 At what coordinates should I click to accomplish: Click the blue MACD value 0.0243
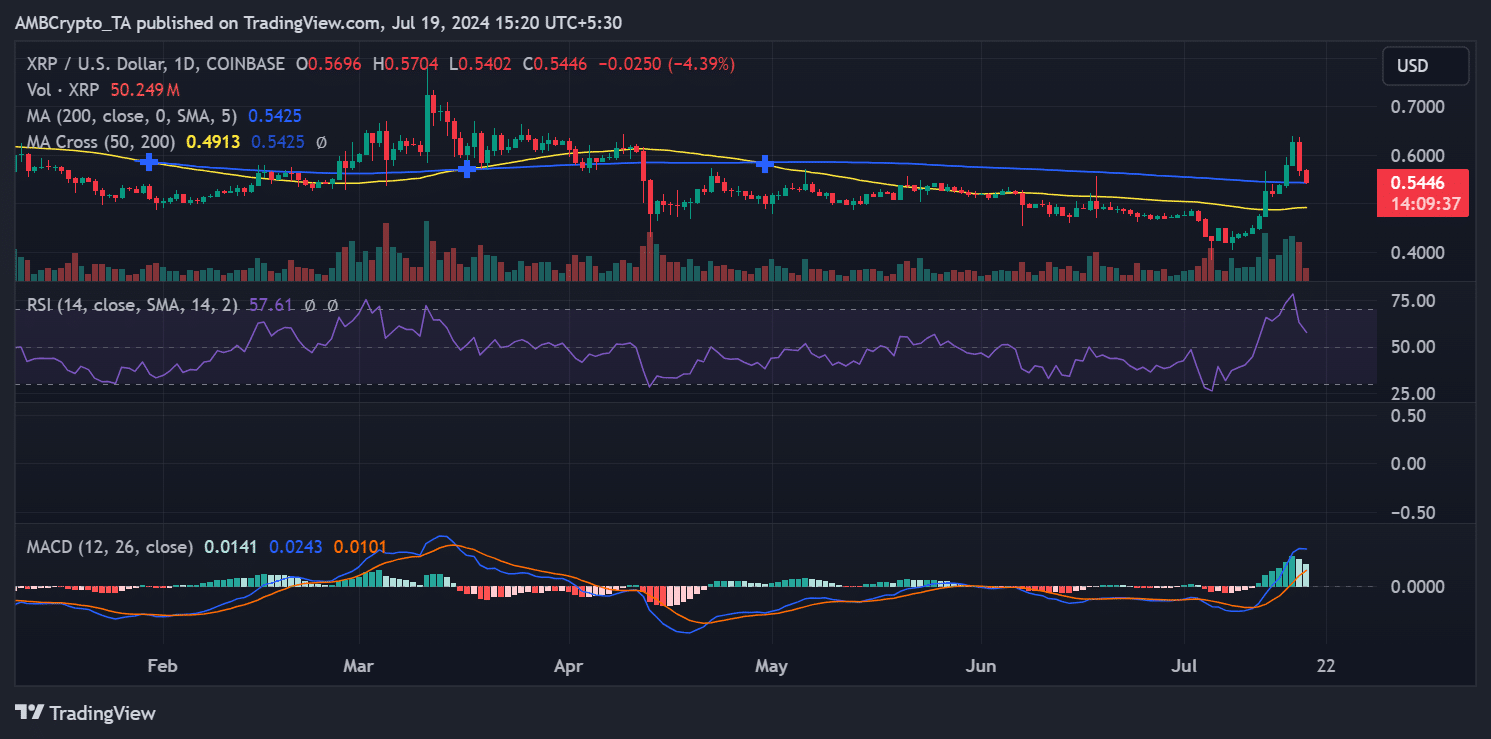click(295, 547)
